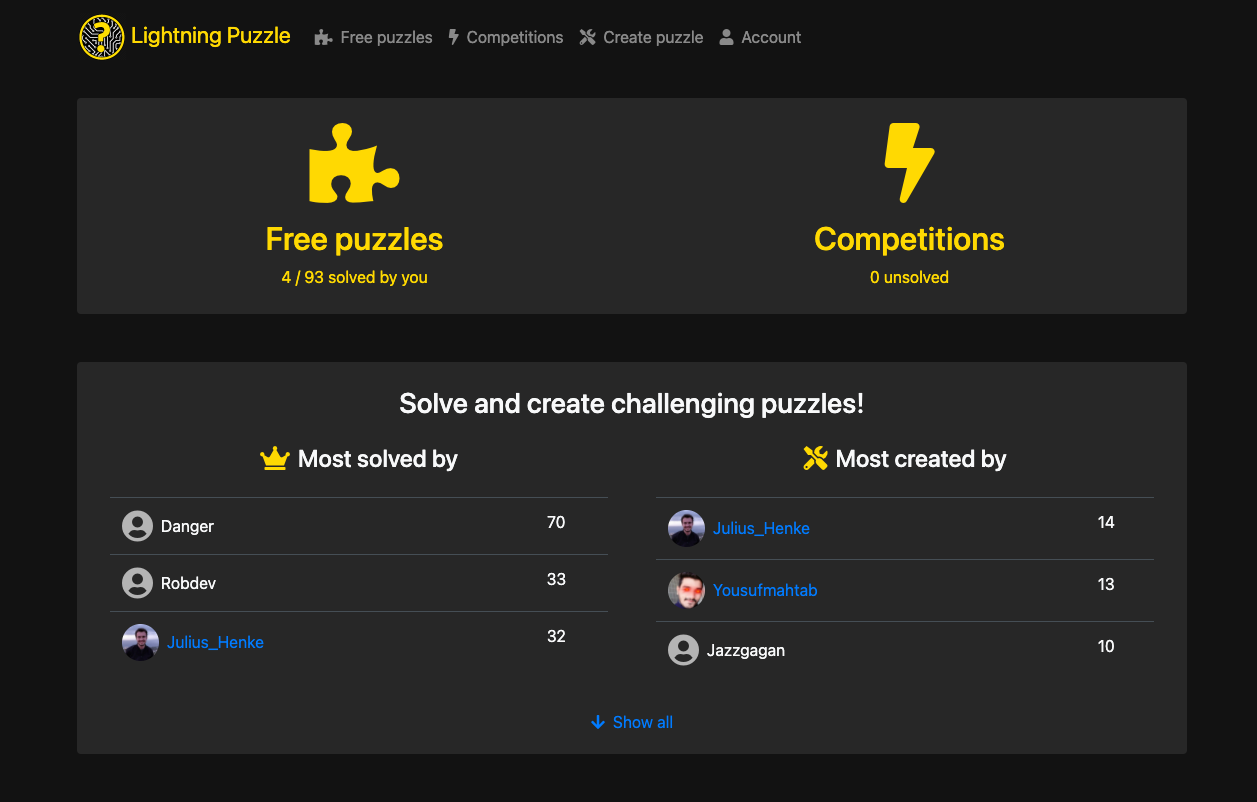Open the Free puzzles menu item
1257x802 pixels.
point(385,37)
